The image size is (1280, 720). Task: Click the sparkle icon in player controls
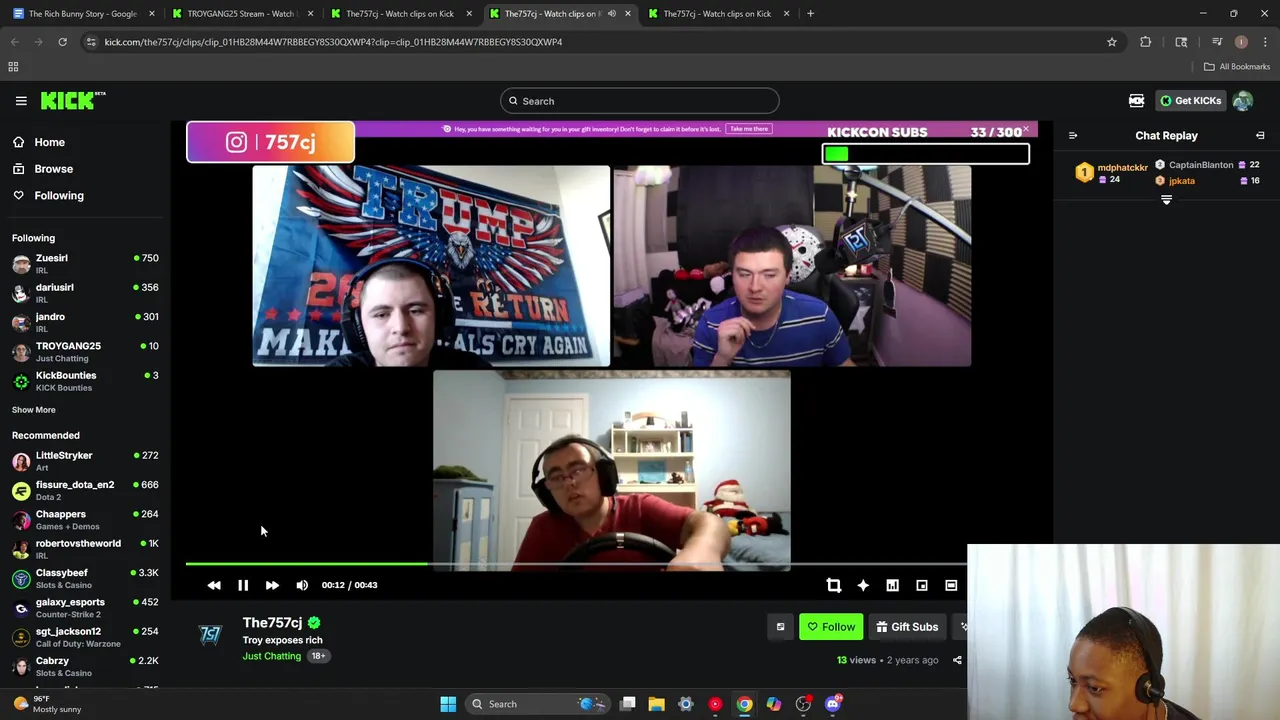[x=863, y=585]
